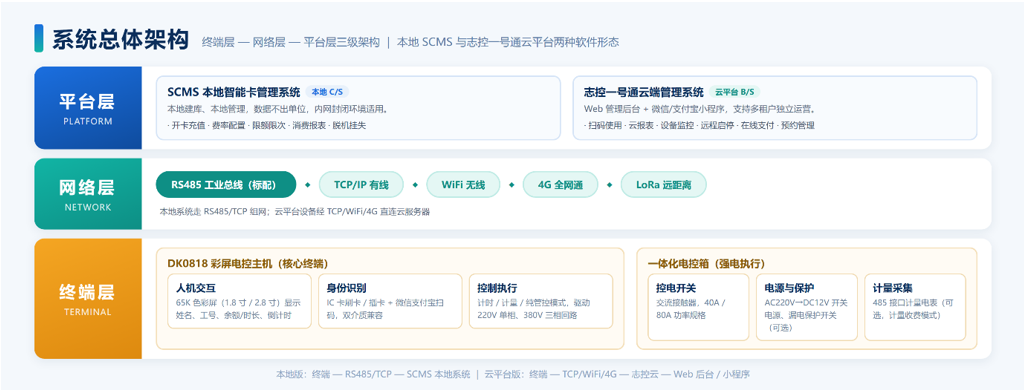Select the TCP/IP 有线 pill
Image resolution: width=1024 pixels, height=390 pixels.
pos(361,185)
